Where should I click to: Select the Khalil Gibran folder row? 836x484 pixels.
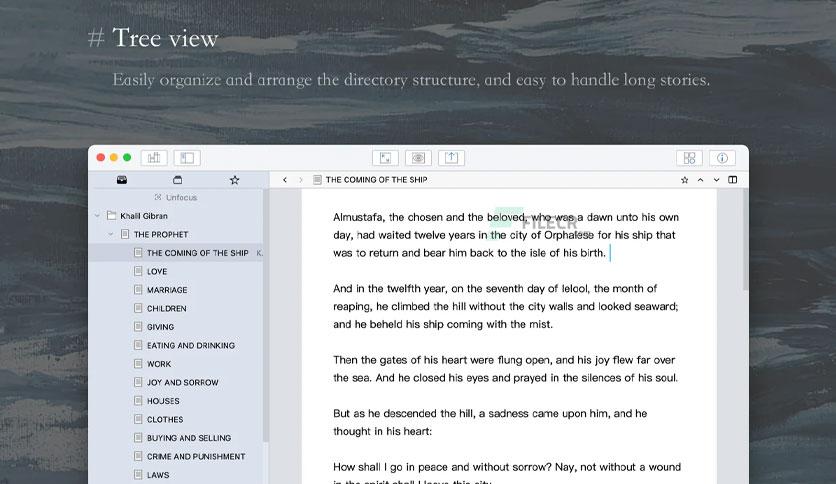[176, 216]
